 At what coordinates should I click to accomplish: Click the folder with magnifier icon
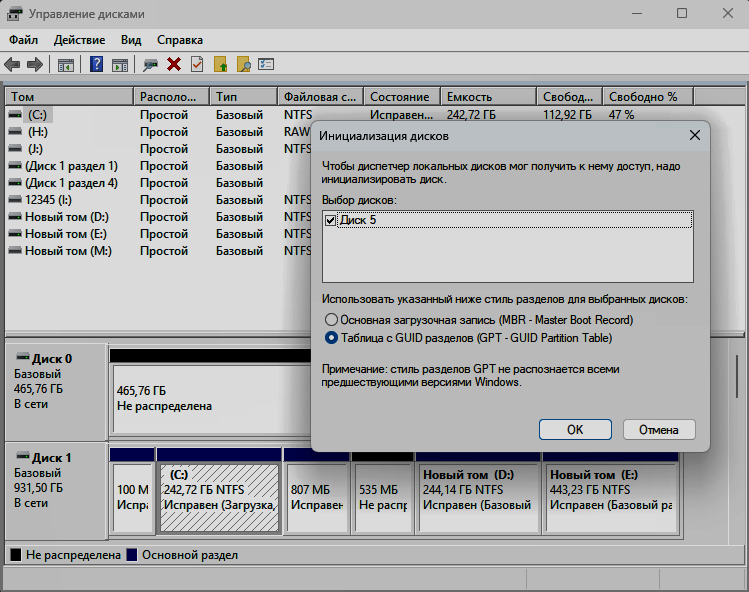[243, 64]
